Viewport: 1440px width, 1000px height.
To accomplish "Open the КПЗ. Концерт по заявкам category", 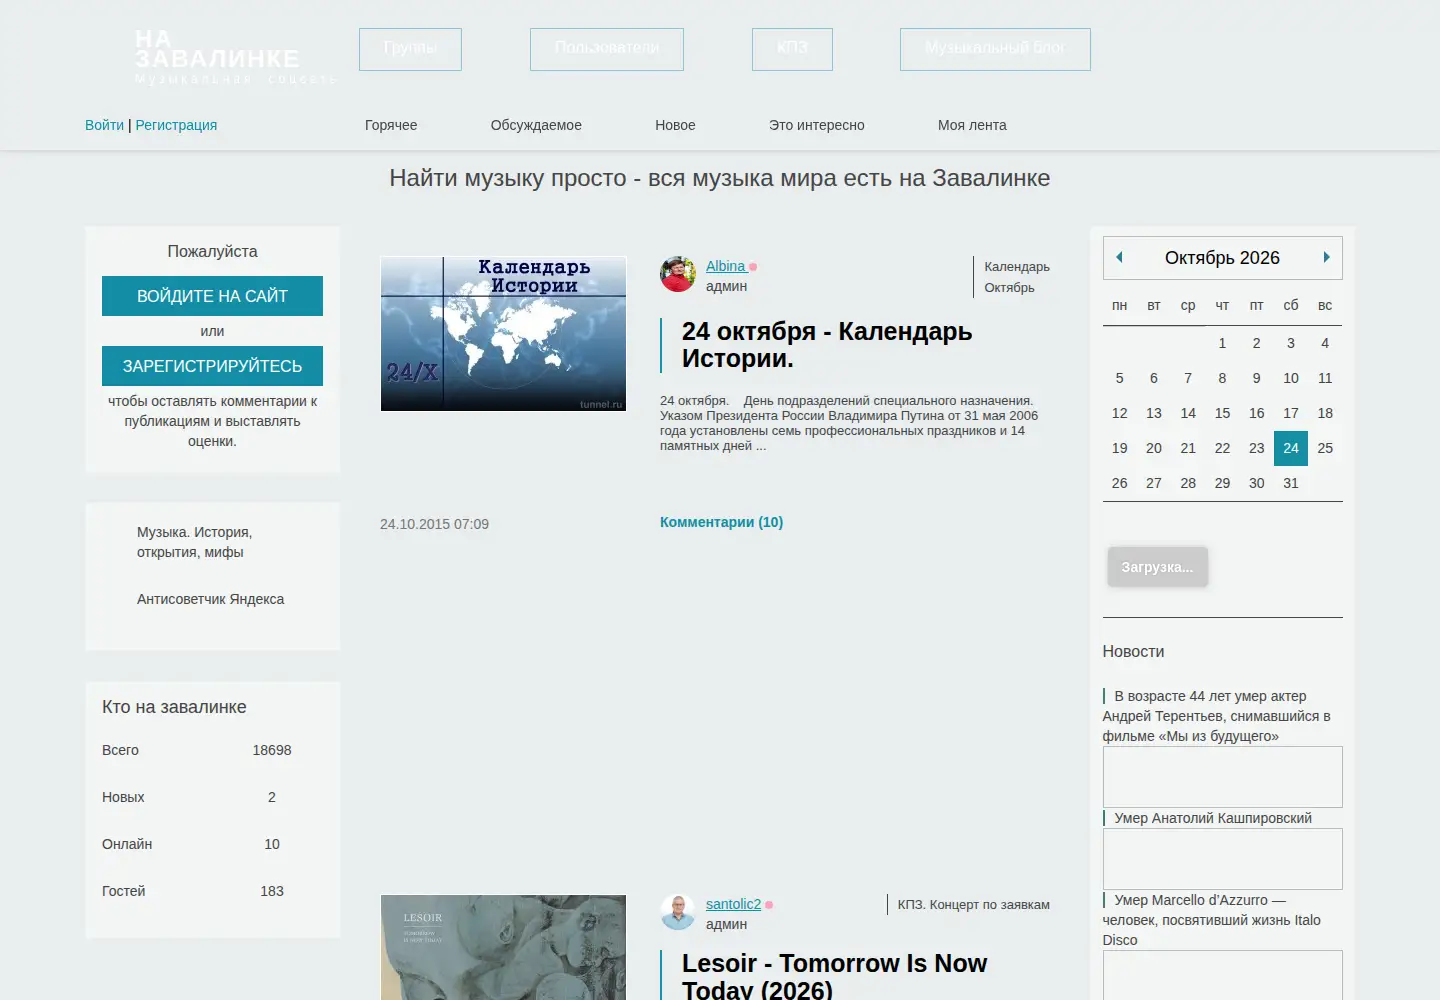I will (x=973, y=905).
